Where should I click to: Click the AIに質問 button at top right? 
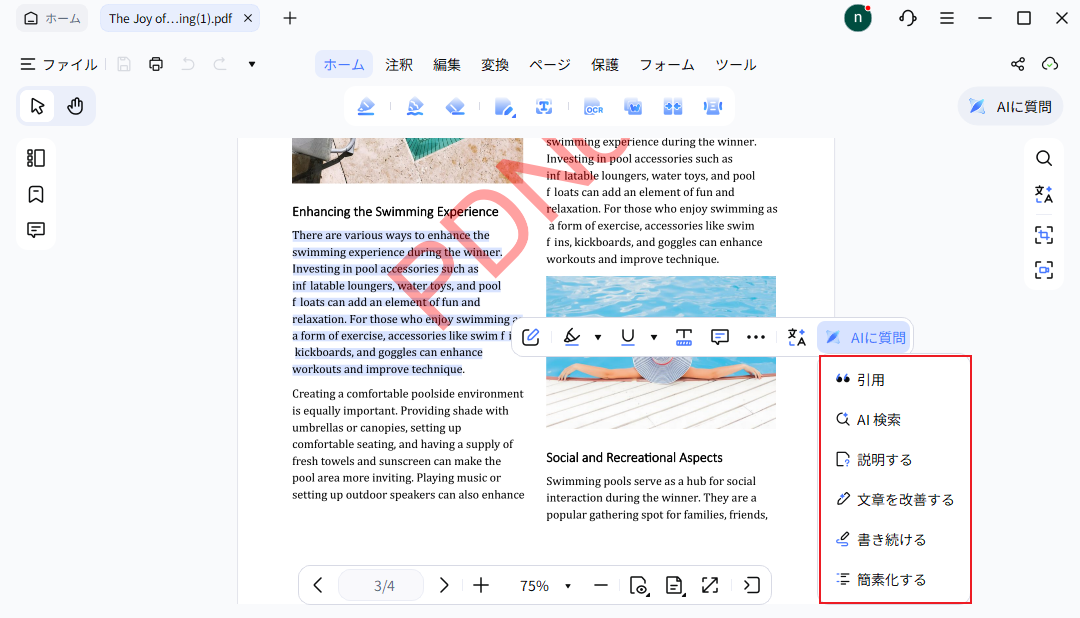1010,106
